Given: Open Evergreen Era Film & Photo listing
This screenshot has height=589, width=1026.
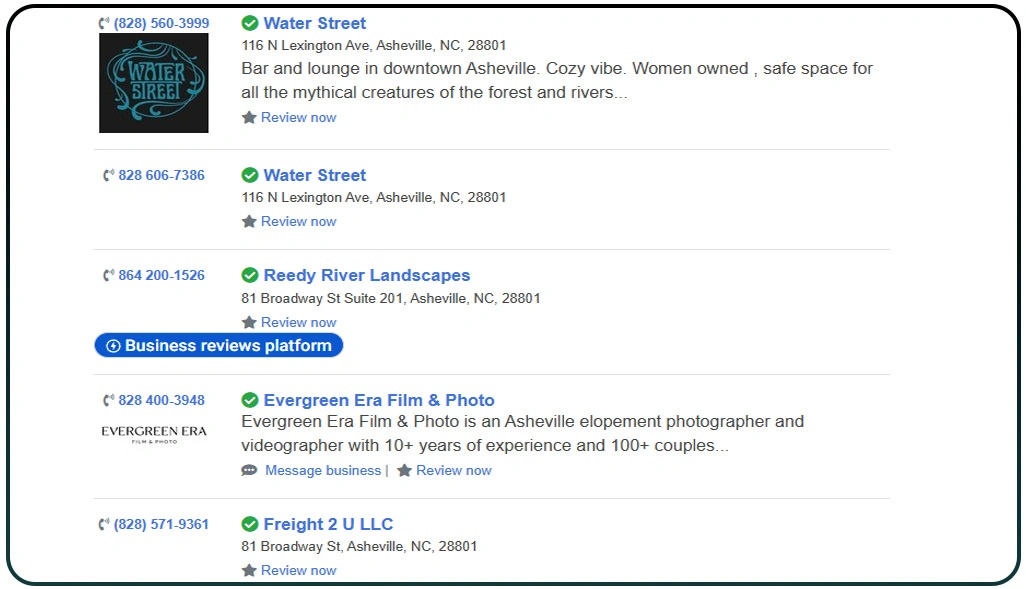Looking at the screenshot, I should click(378, 401).
